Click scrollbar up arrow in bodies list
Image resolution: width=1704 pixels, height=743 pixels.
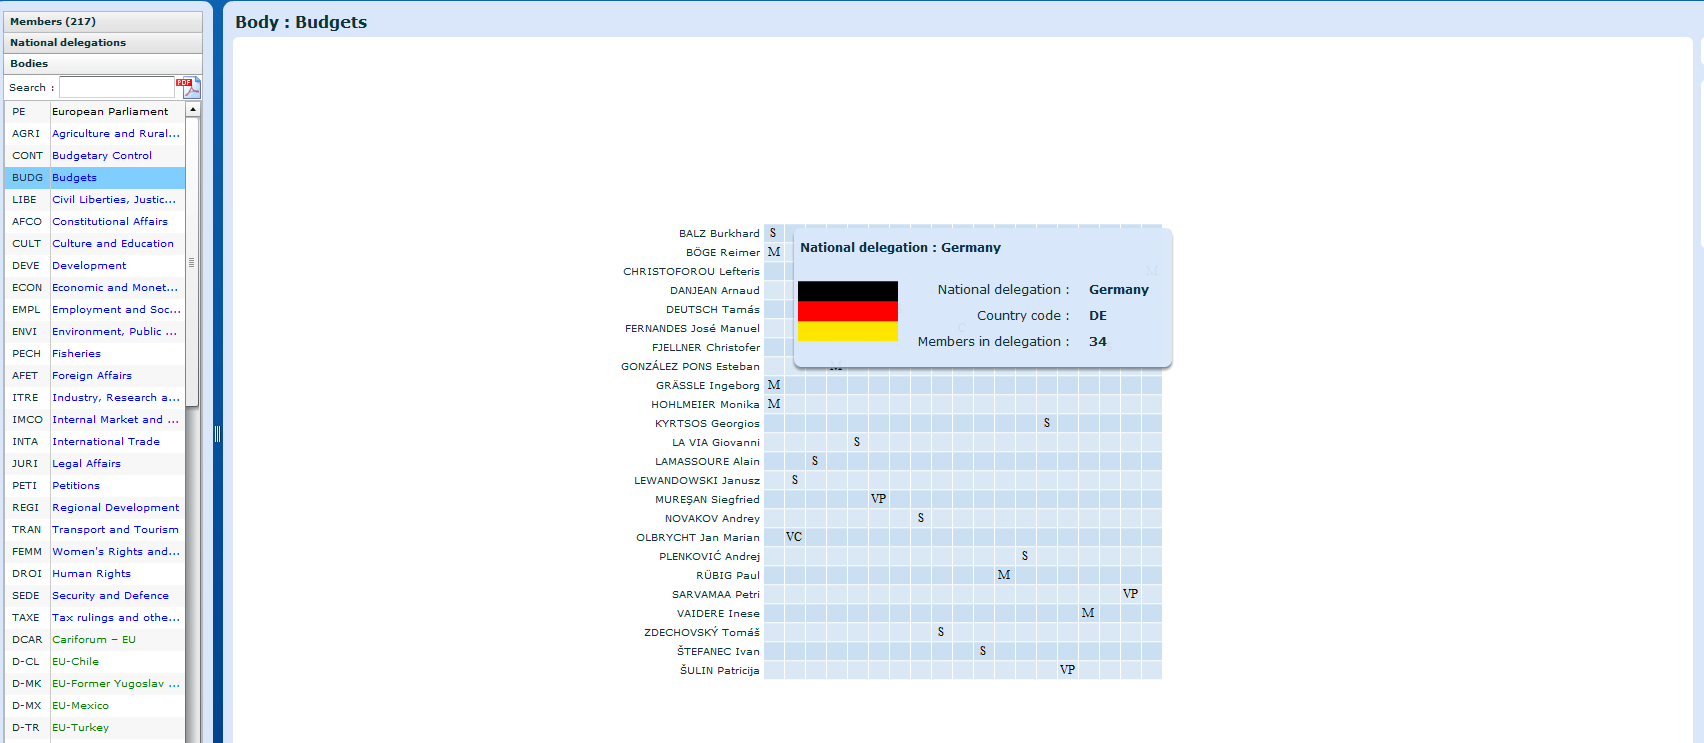click(193, 109)
